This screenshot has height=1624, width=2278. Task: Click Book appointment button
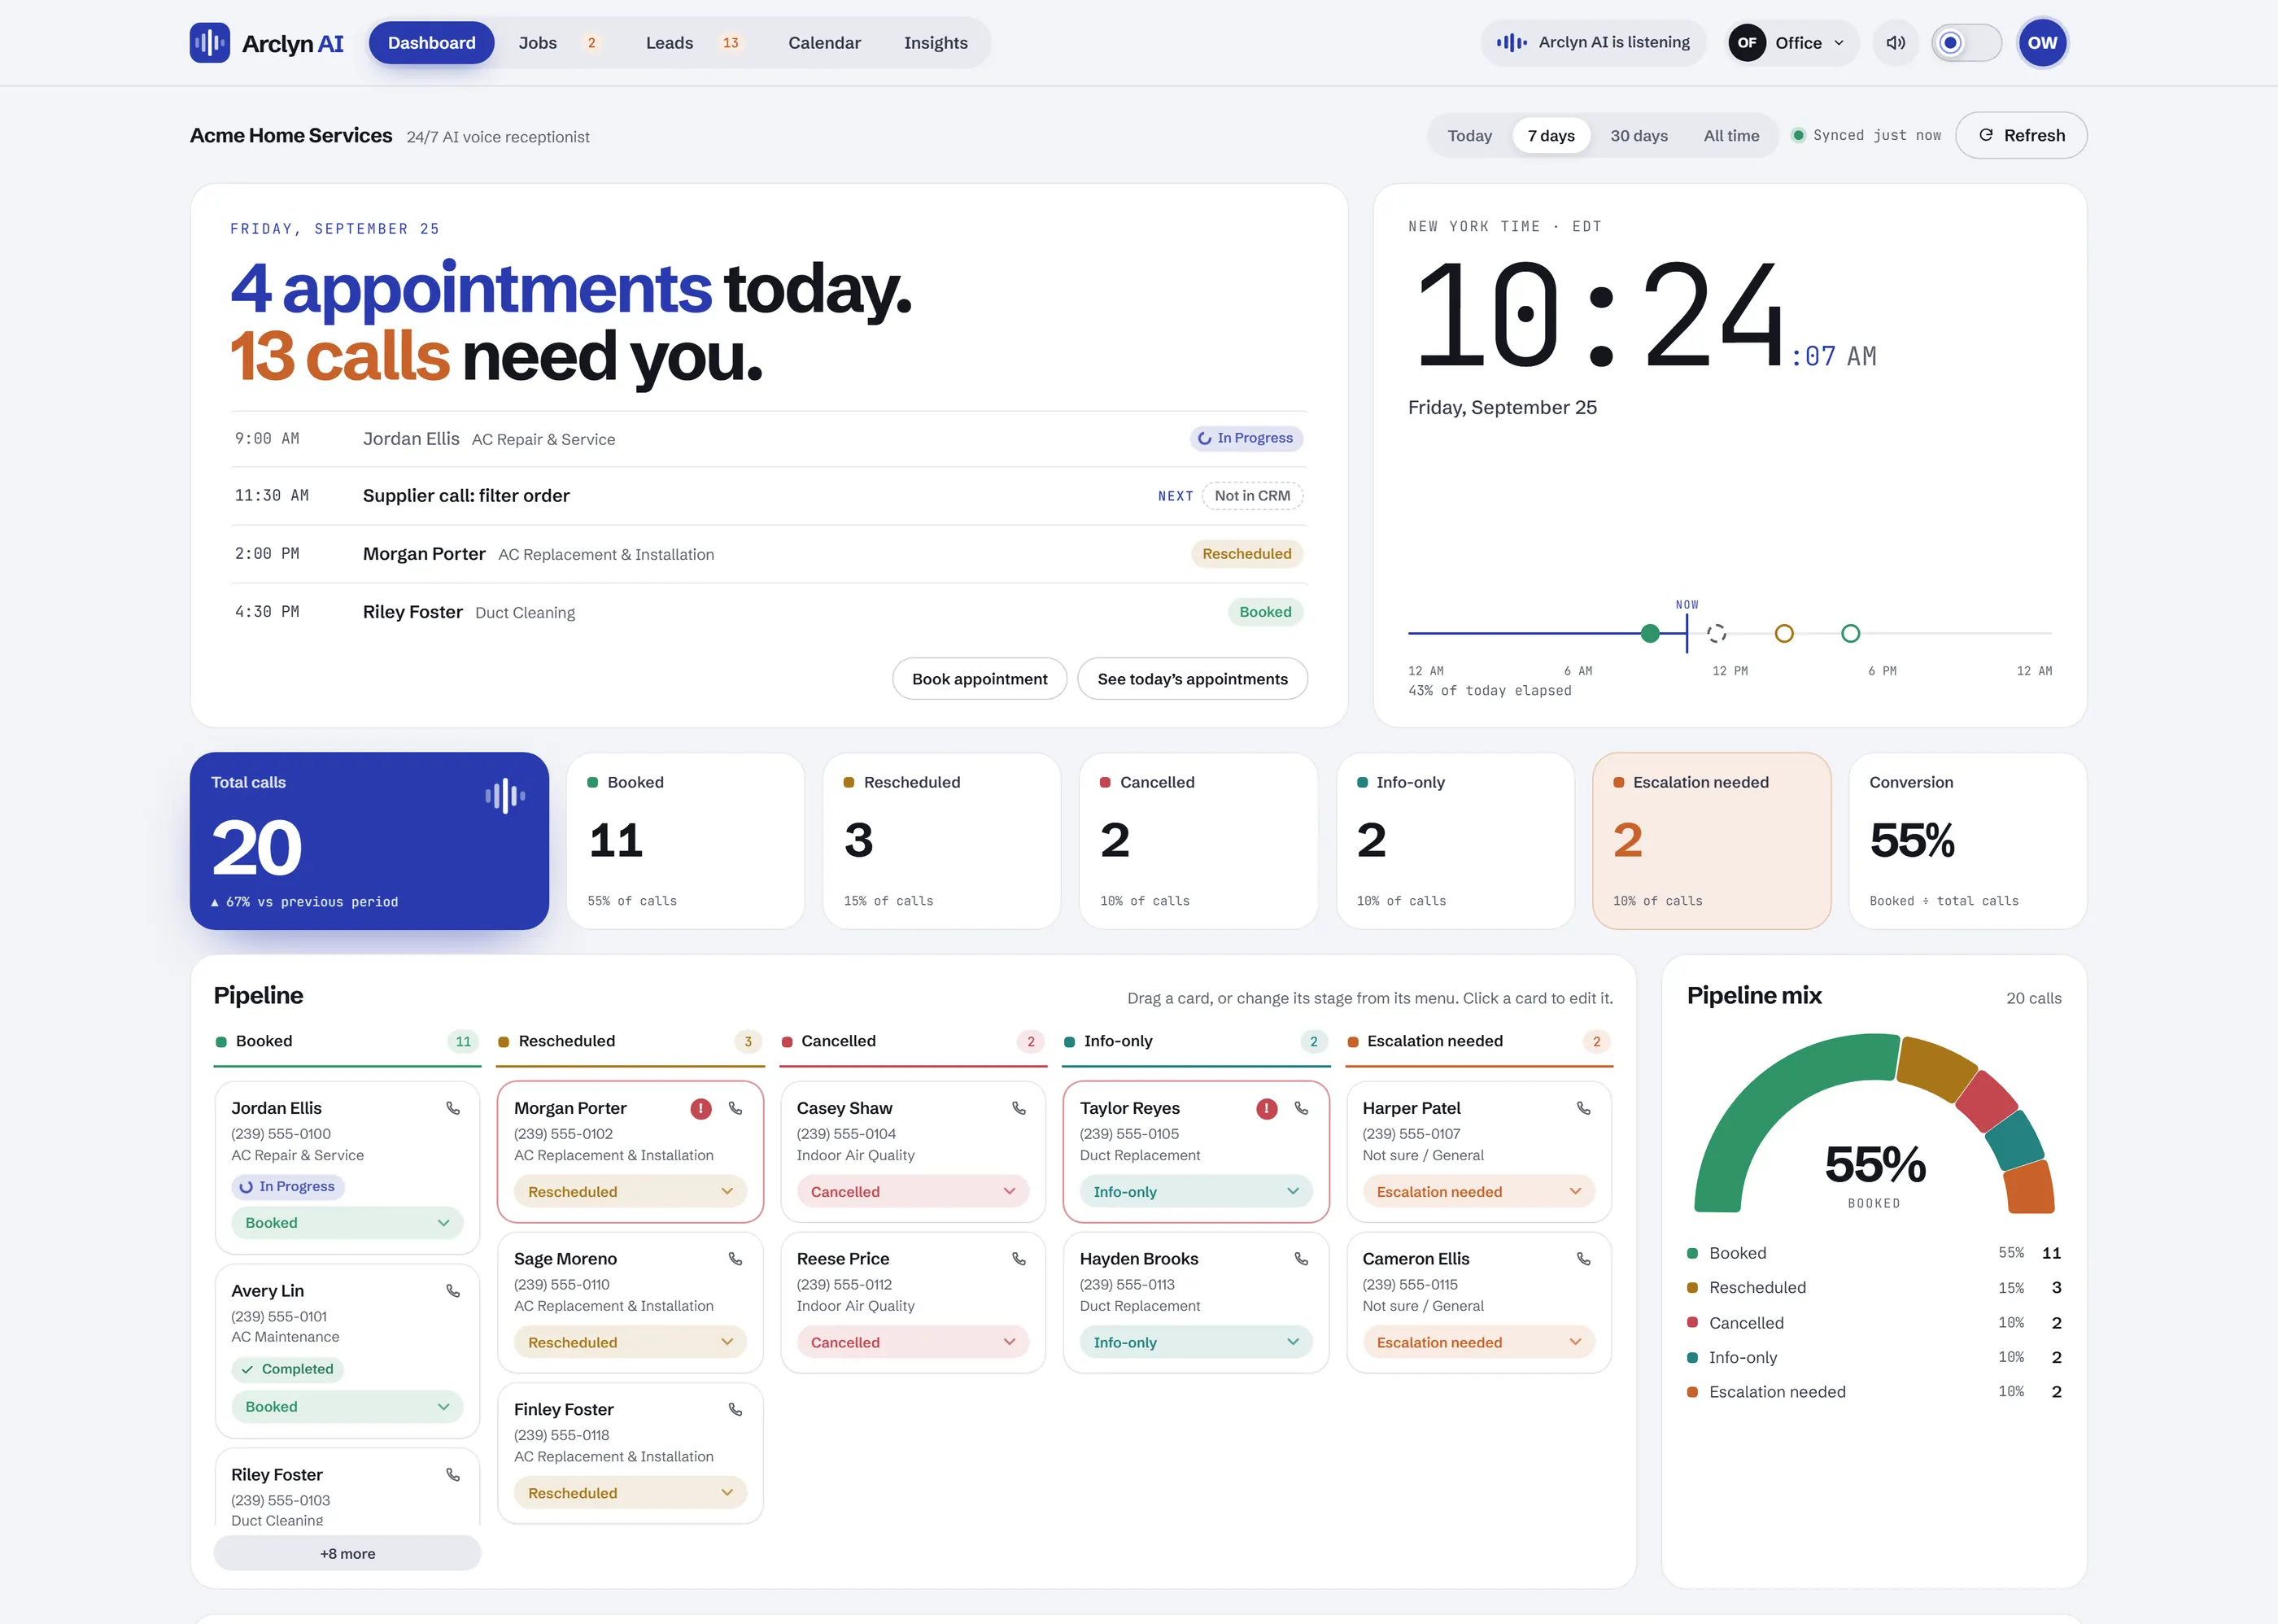tap(979, 679)
